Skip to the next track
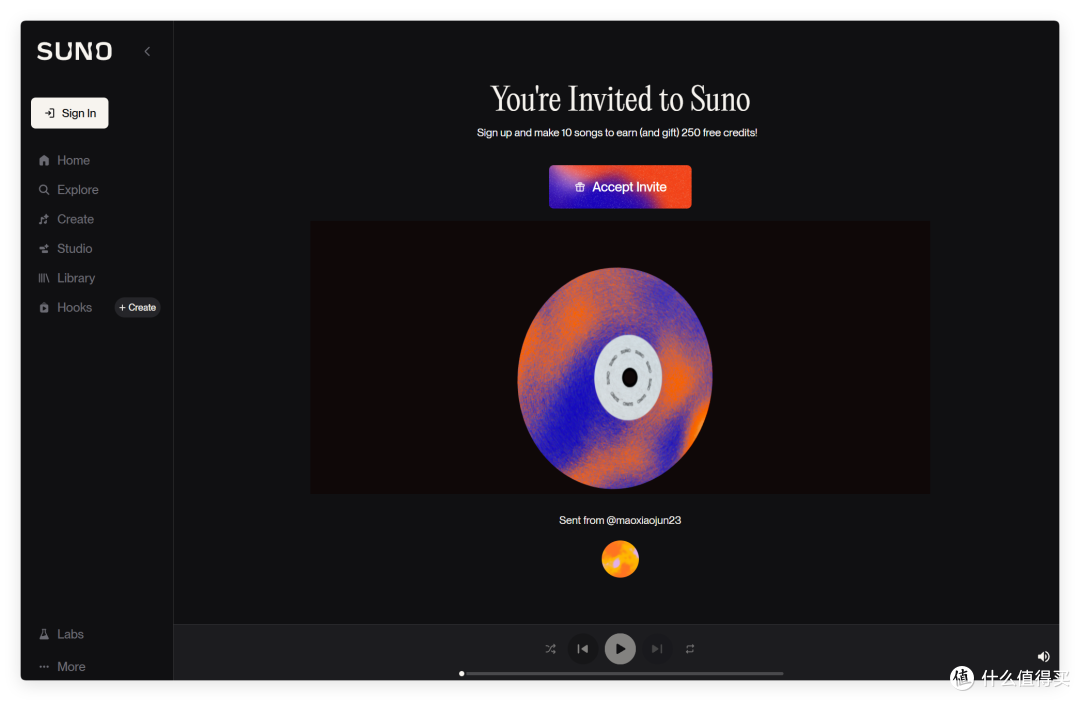Screen dimensions: 1080x701 click(657, 649)
